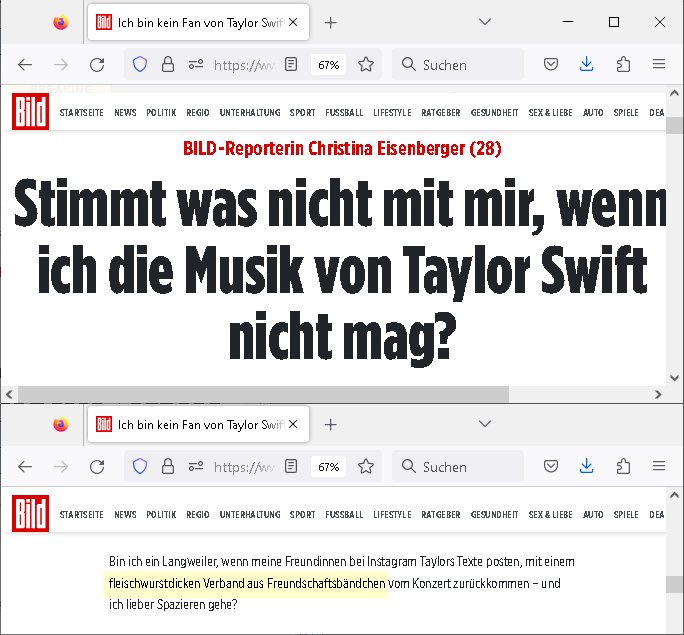Open tracking protection shield in lower window
The height and width of the screenshot is (635, 684).
click(140, 467)
